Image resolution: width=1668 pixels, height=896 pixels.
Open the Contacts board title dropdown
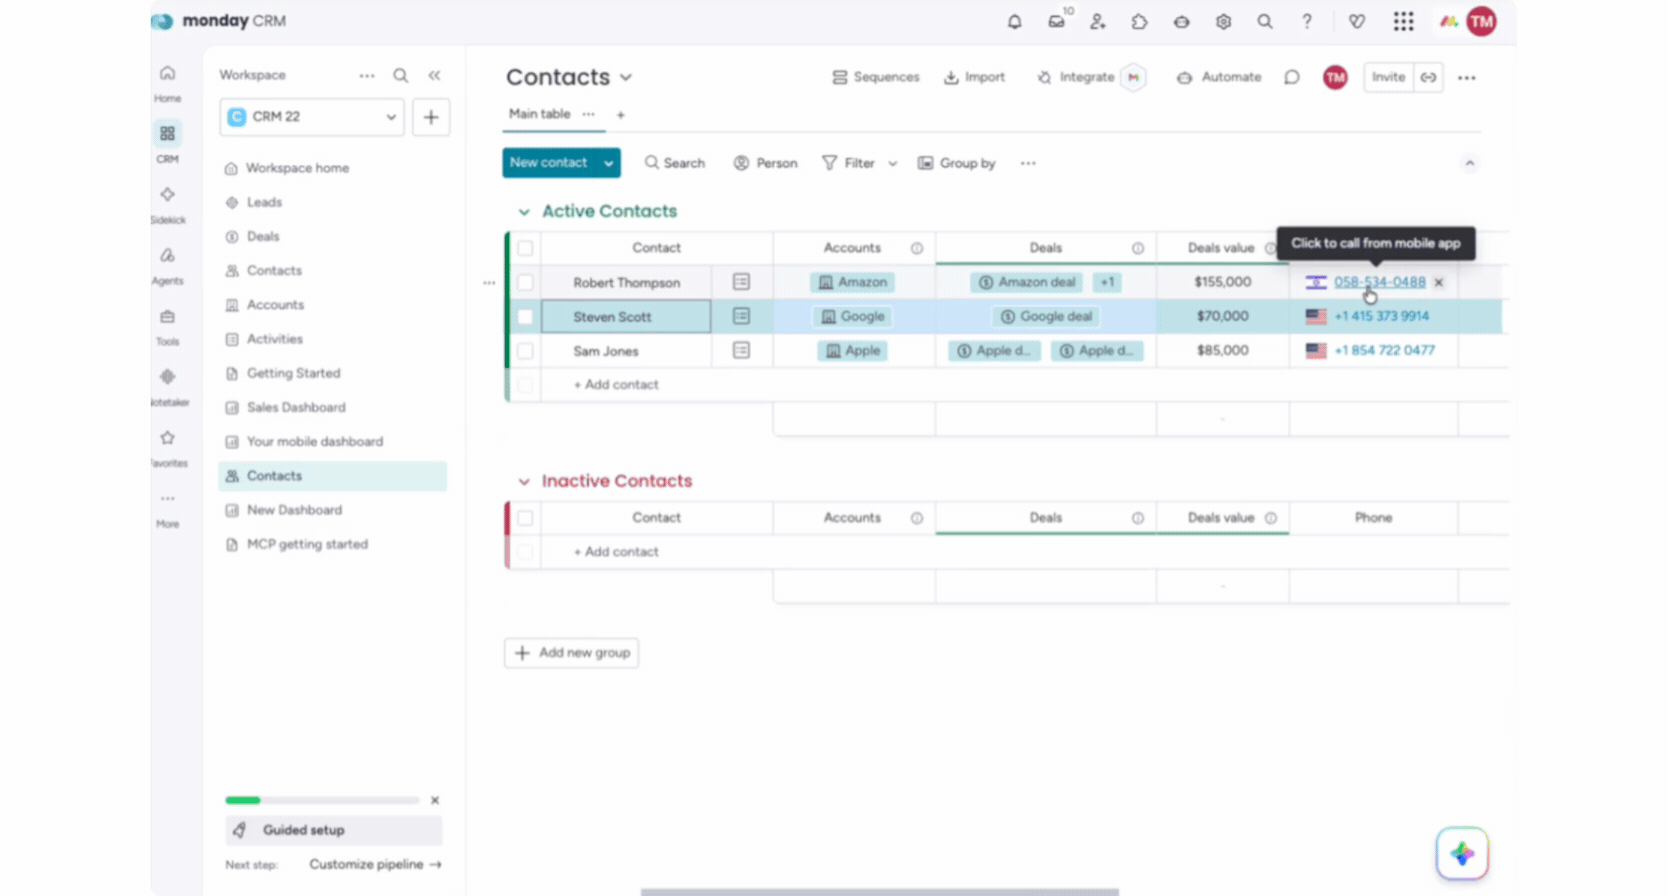tap(626, 77)
